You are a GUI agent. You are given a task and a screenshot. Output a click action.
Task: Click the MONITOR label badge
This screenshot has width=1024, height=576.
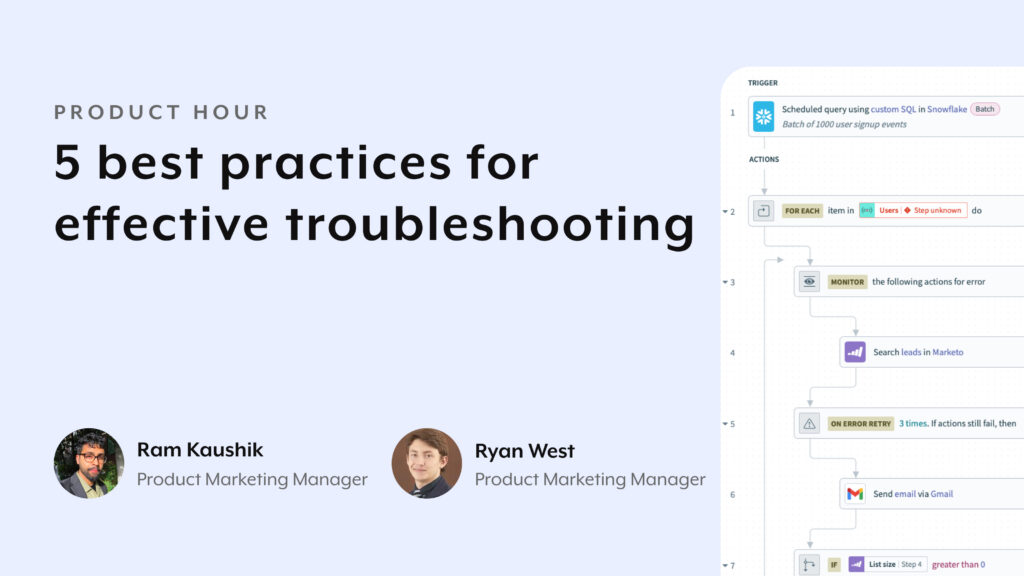point(847,282)
